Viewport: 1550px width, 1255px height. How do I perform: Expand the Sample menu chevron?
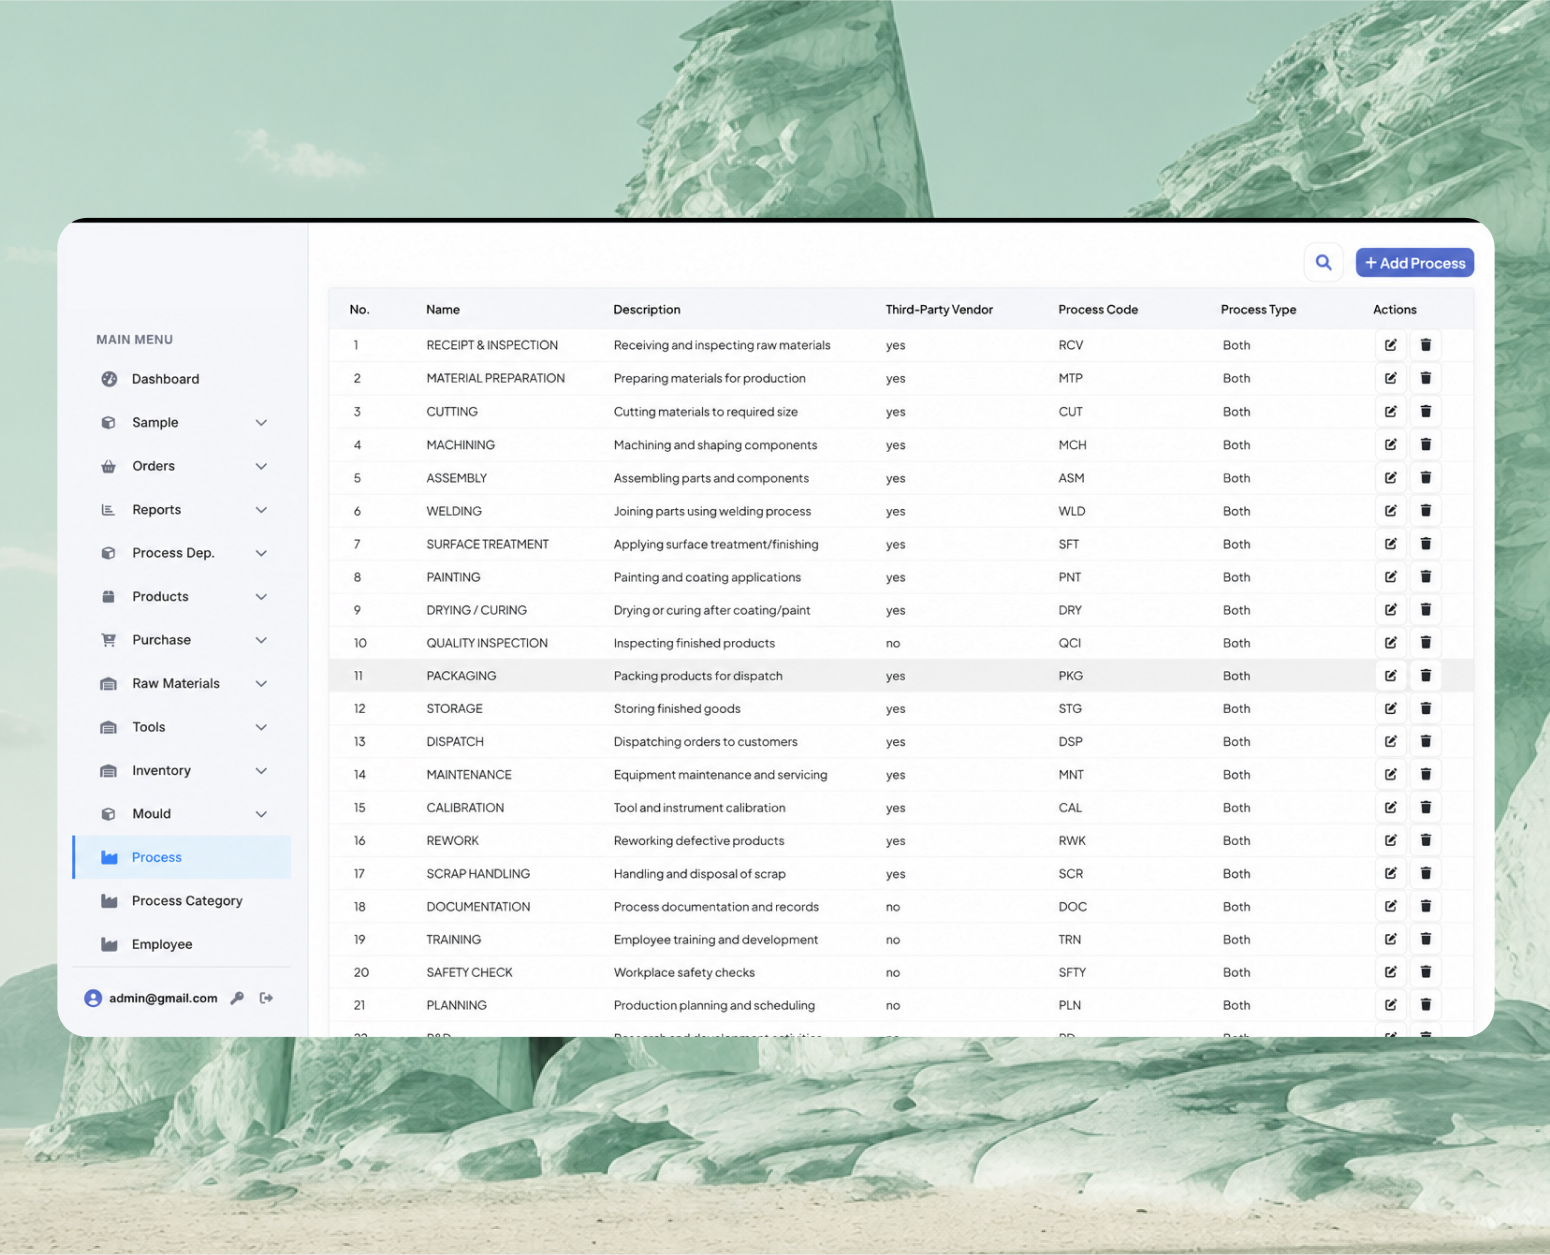click(x=261, y=423)
